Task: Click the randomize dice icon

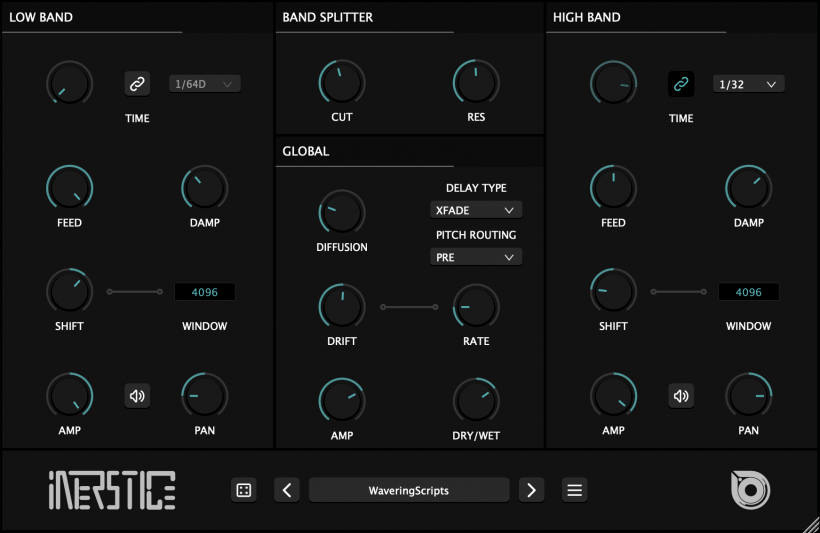Action: (x=244, y=490)
